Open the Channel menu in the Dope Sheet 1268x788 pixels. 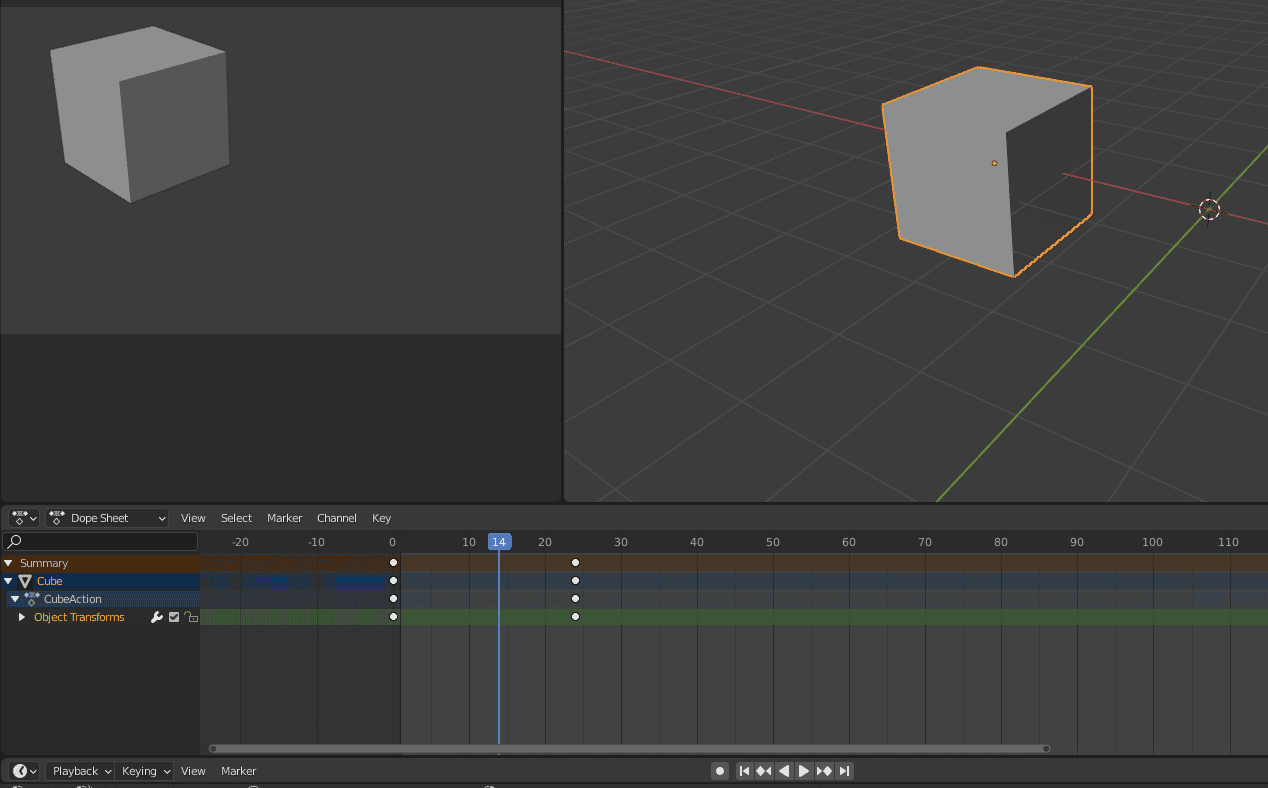click(336, 518)
